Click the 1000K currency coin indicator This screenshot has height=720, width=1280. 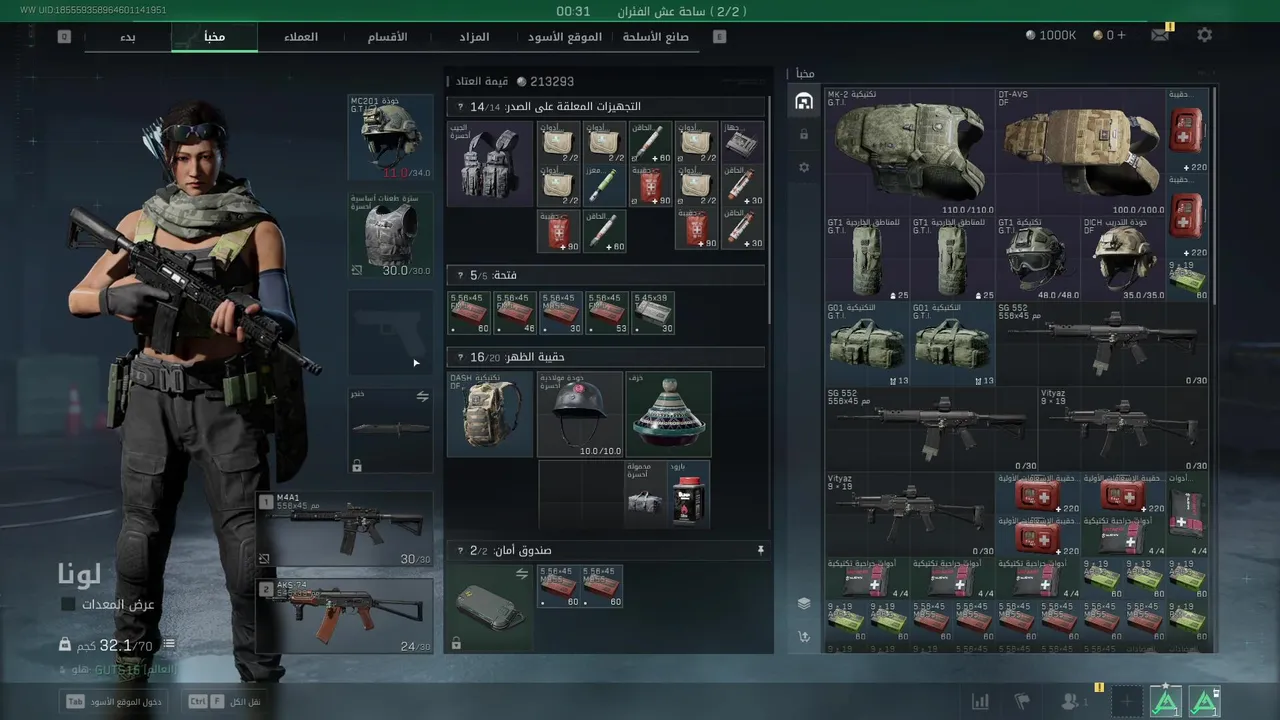point(1051,35)
